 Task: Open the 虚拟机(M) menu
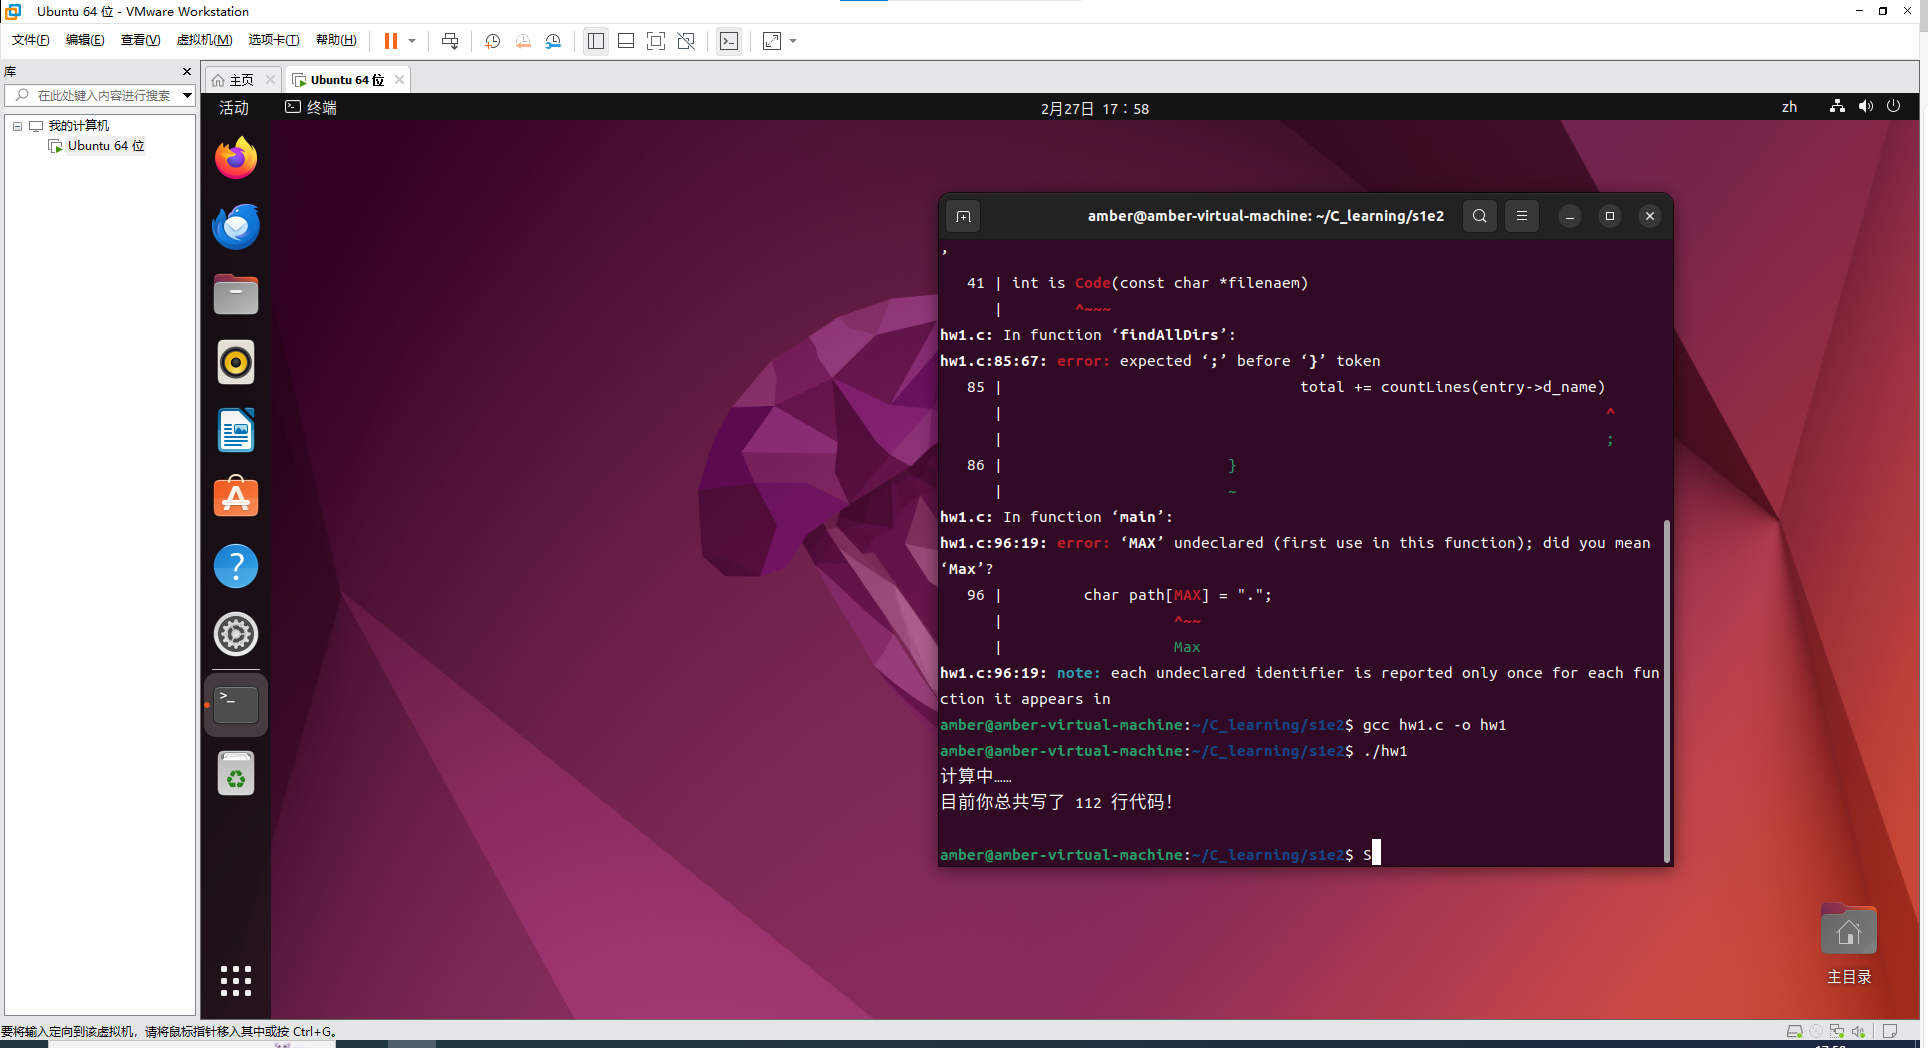(204, 40)
